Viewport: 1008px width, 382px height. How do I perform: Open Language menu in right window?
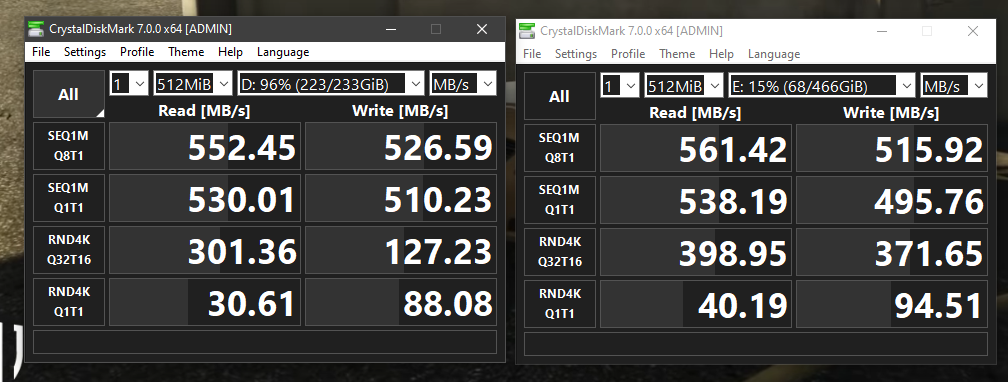point(774,54)
